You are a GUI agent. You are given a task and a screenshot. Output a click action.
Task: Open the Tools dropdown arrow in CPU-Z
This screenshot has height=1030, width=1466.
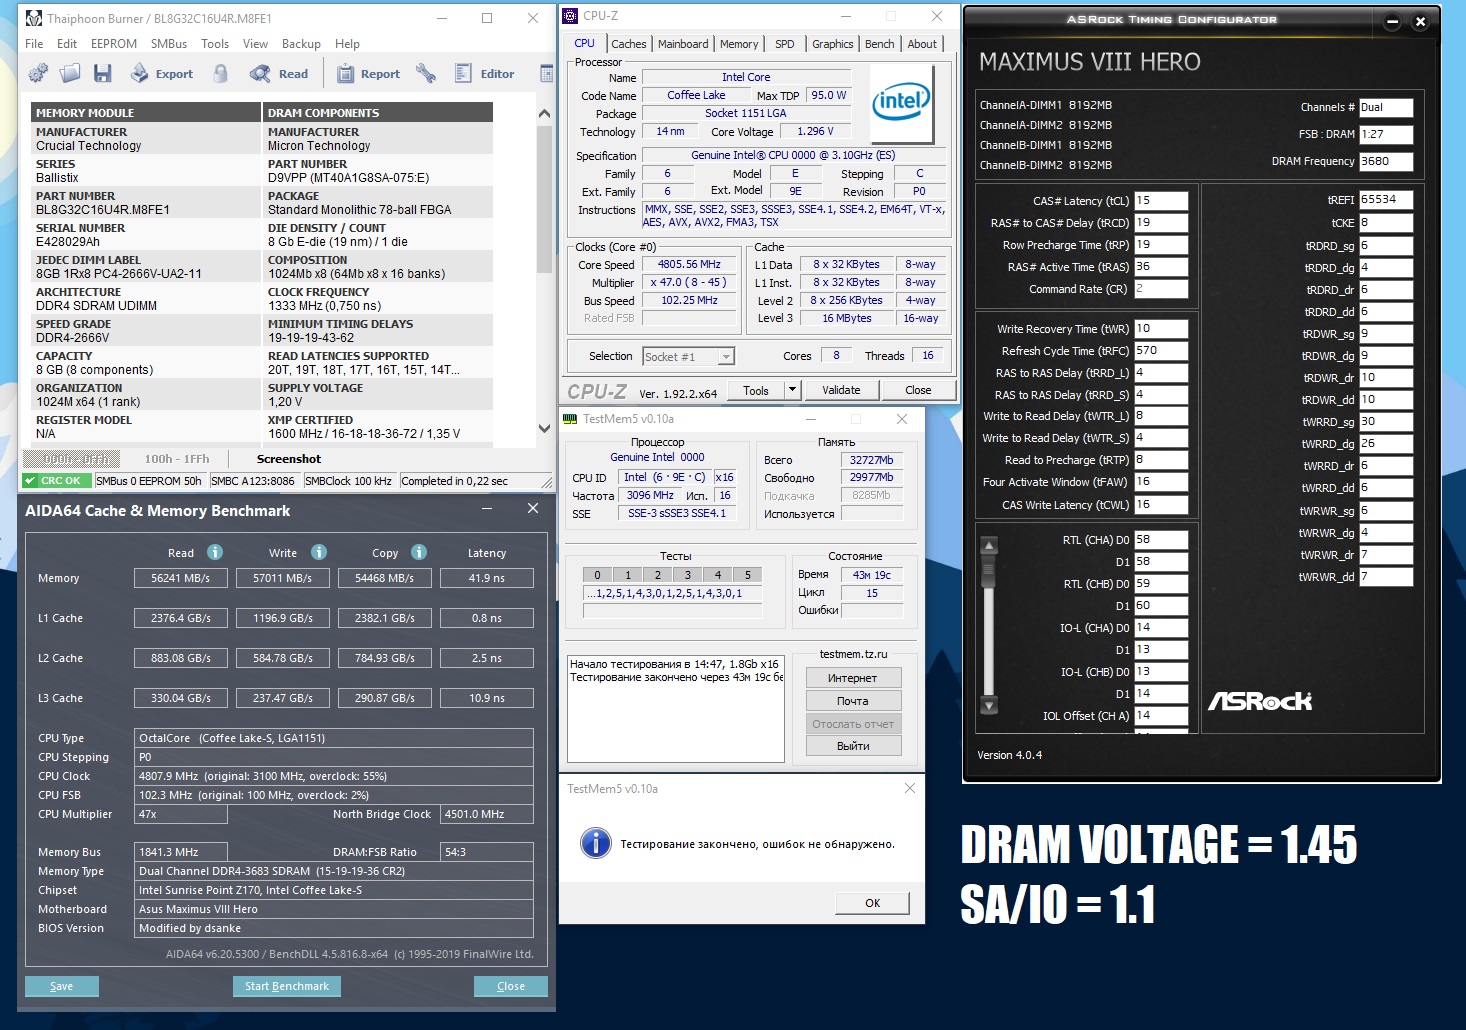793,390
